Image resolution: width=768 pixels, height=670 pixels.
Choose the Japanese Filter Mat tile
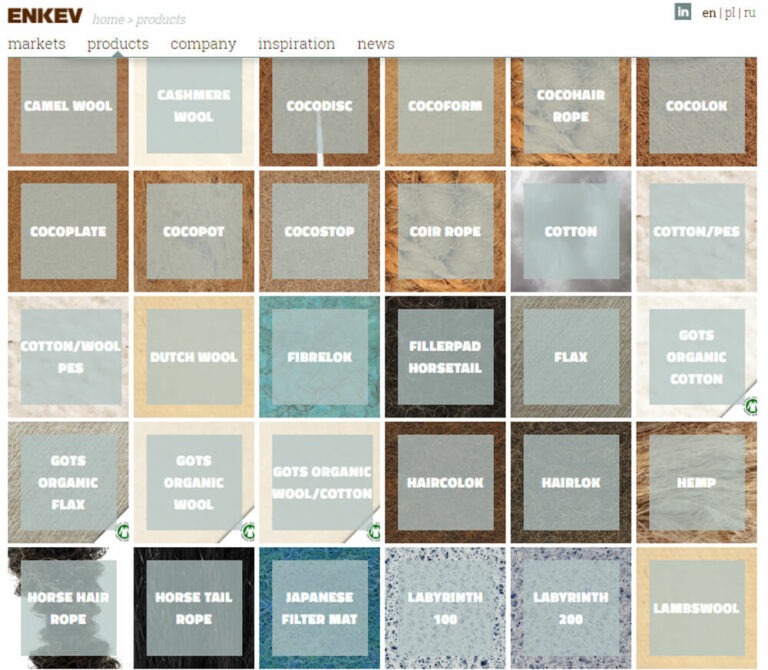coord(319,608)
